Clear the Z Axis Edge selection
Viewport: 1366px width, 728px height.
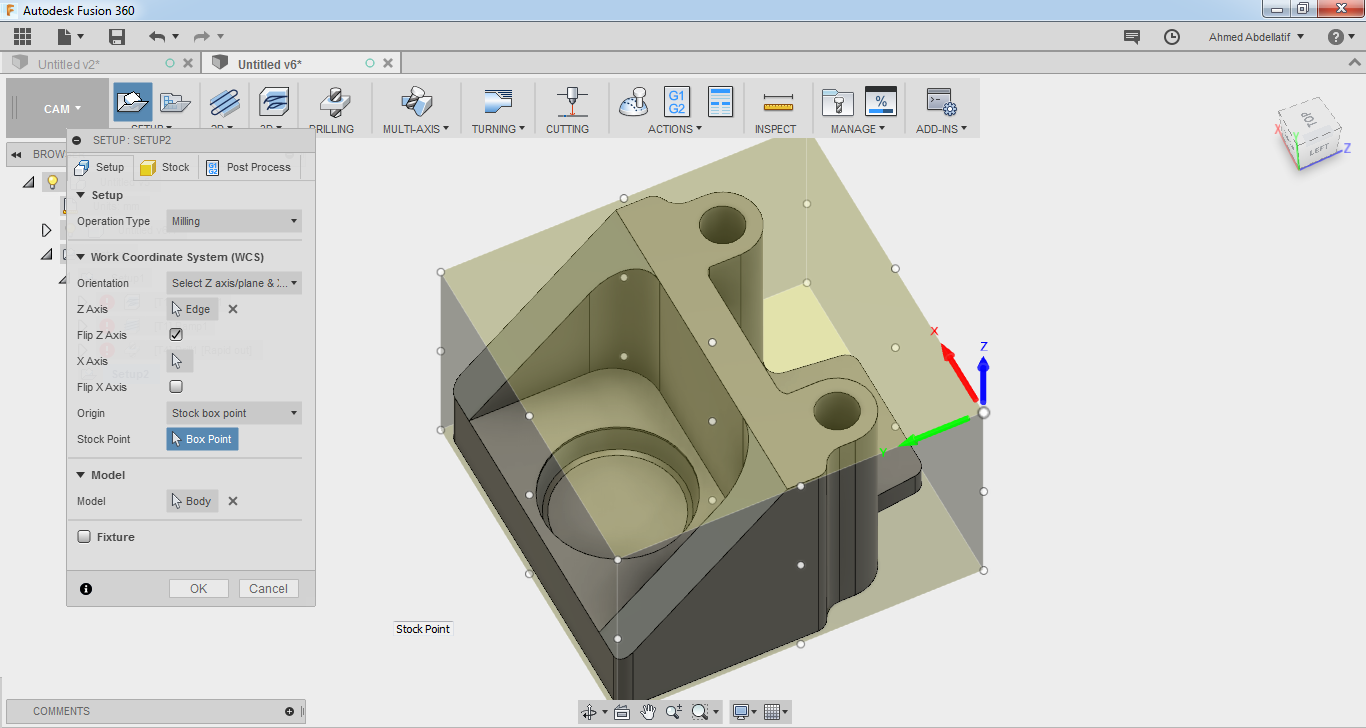click(233, 309)
